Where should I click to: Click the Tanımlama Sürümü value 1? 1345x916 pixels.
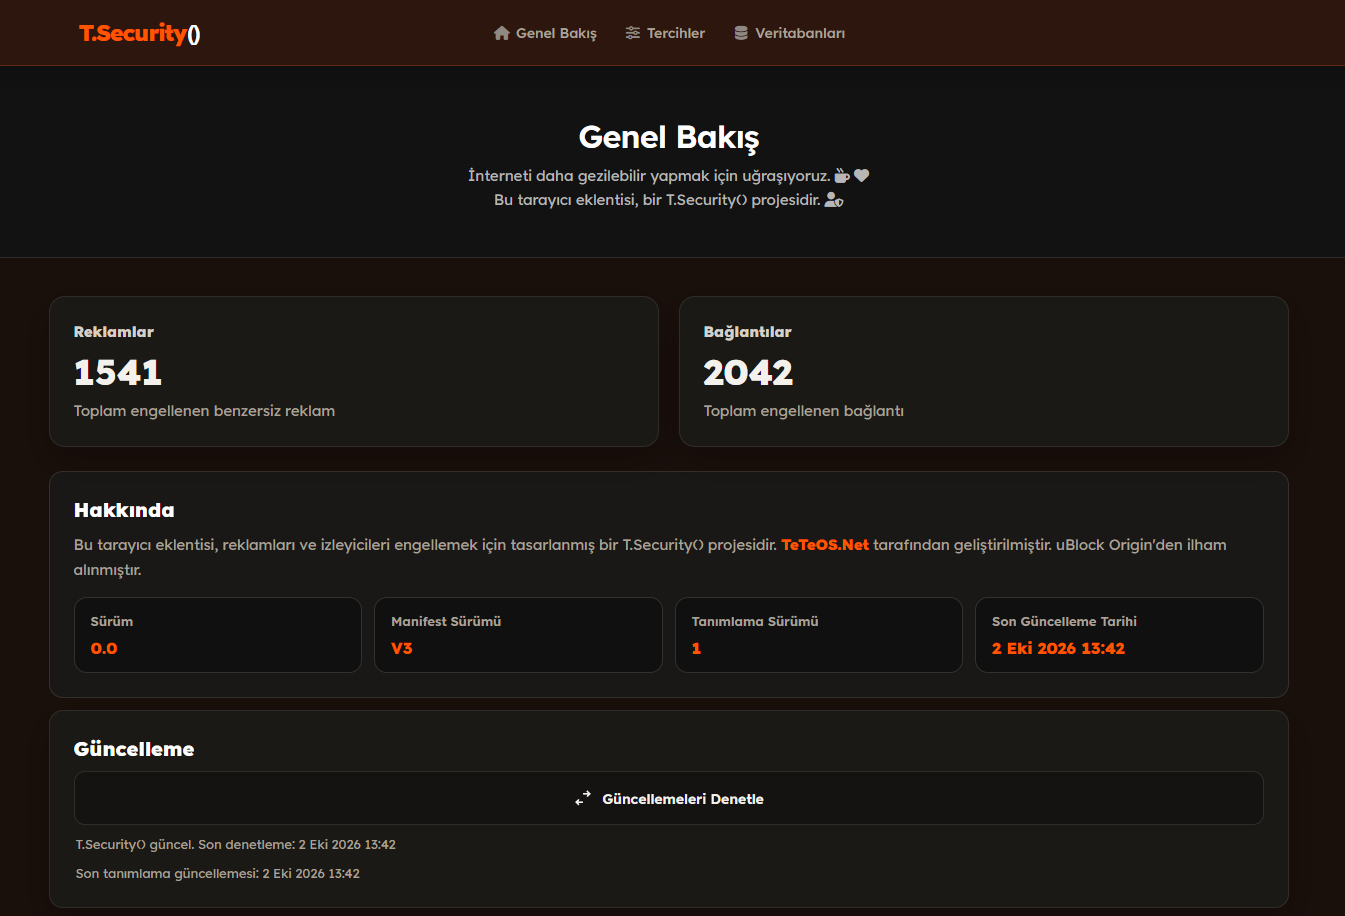696,648
